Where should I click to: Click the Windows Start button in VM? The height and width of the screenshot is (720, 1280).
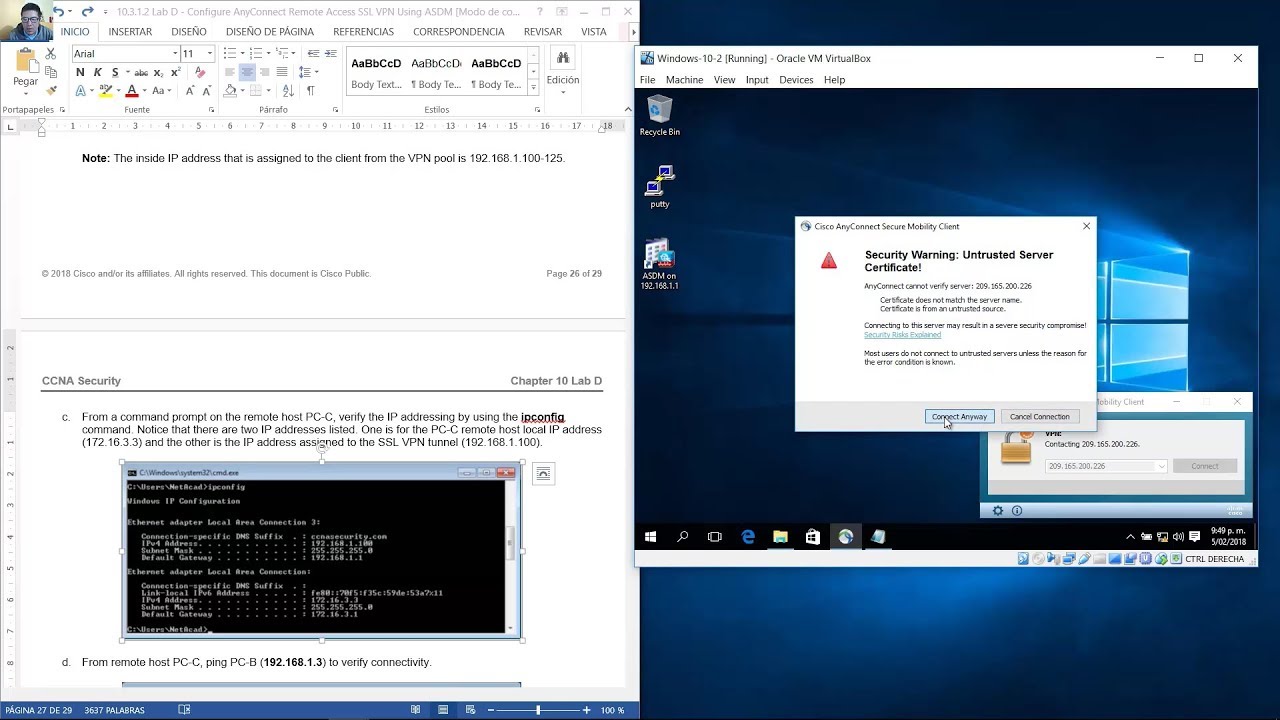point(650,537)
